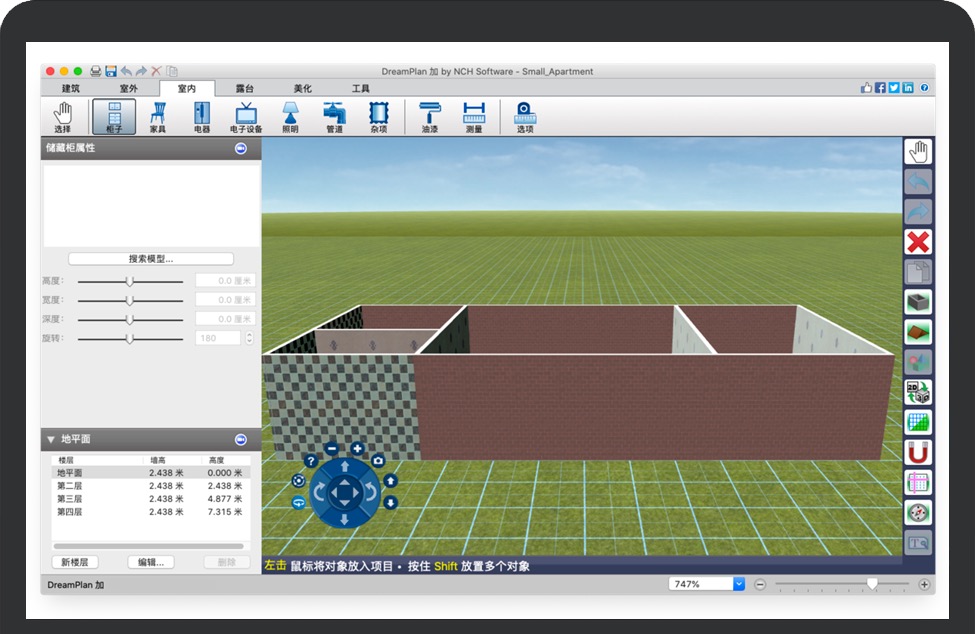The image size is (975, 634).
Task: Click the rotation value stepper arrows
Action: 249,338
